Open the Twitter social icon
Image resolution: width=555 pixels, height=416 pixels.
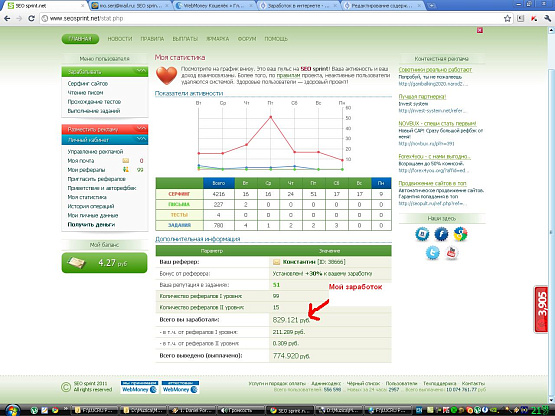point(433,253)
